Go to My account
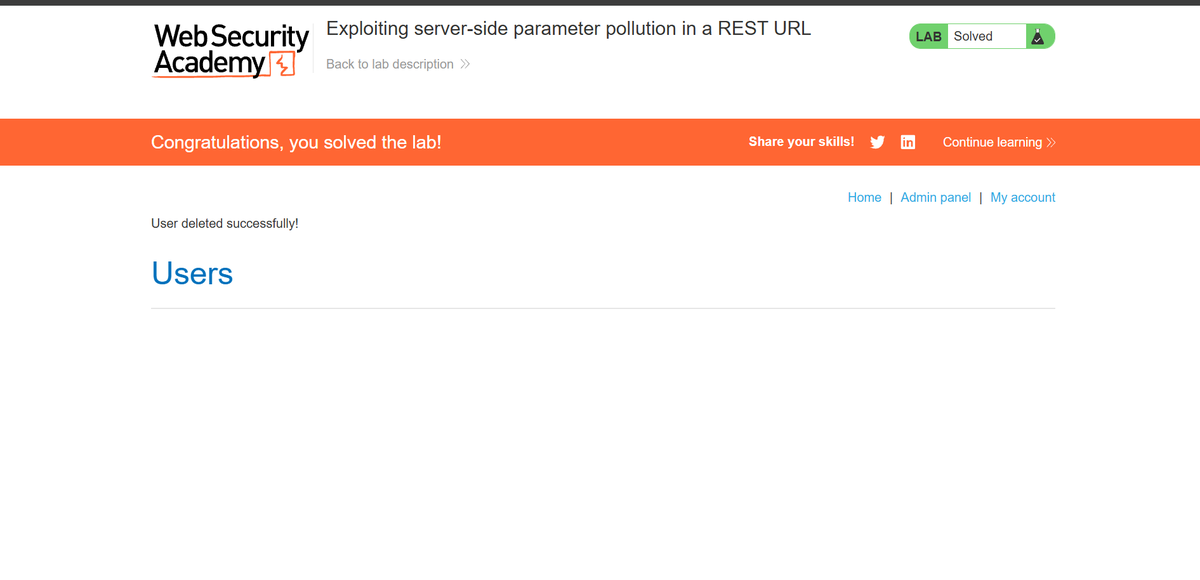The width and height of the screenshot is (1200, 580). (x=1022, y=197)
